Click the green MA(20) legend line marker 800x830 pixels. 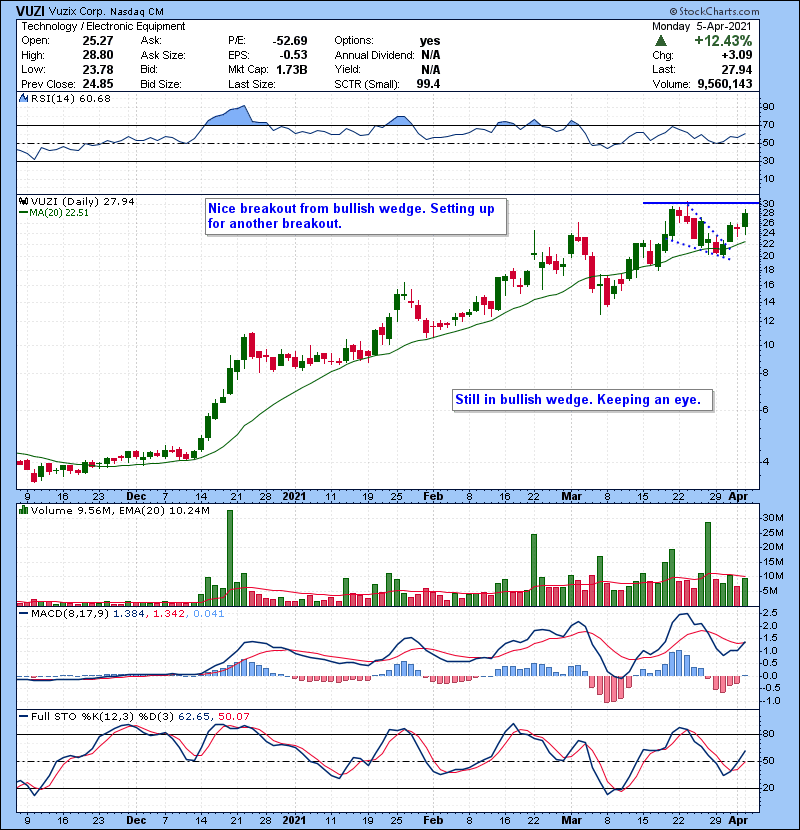(23, 213)
